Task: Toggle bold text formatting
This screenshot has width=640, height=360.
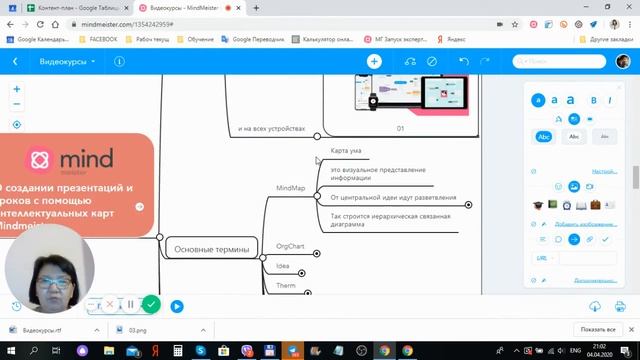Action: coord(594,100)
